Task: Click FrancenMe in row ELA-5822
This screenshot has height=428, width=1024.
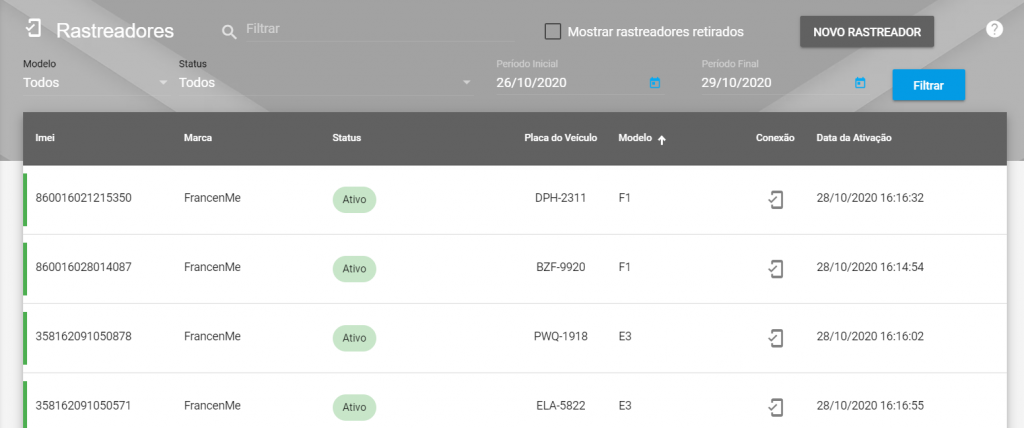Action: click(212, 406)
